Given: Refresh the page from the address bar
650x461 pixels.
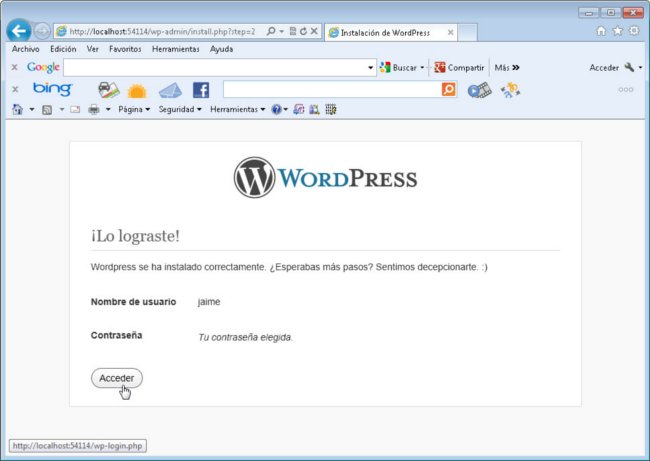Looking at the screenshot, I should tap(303, 31).
